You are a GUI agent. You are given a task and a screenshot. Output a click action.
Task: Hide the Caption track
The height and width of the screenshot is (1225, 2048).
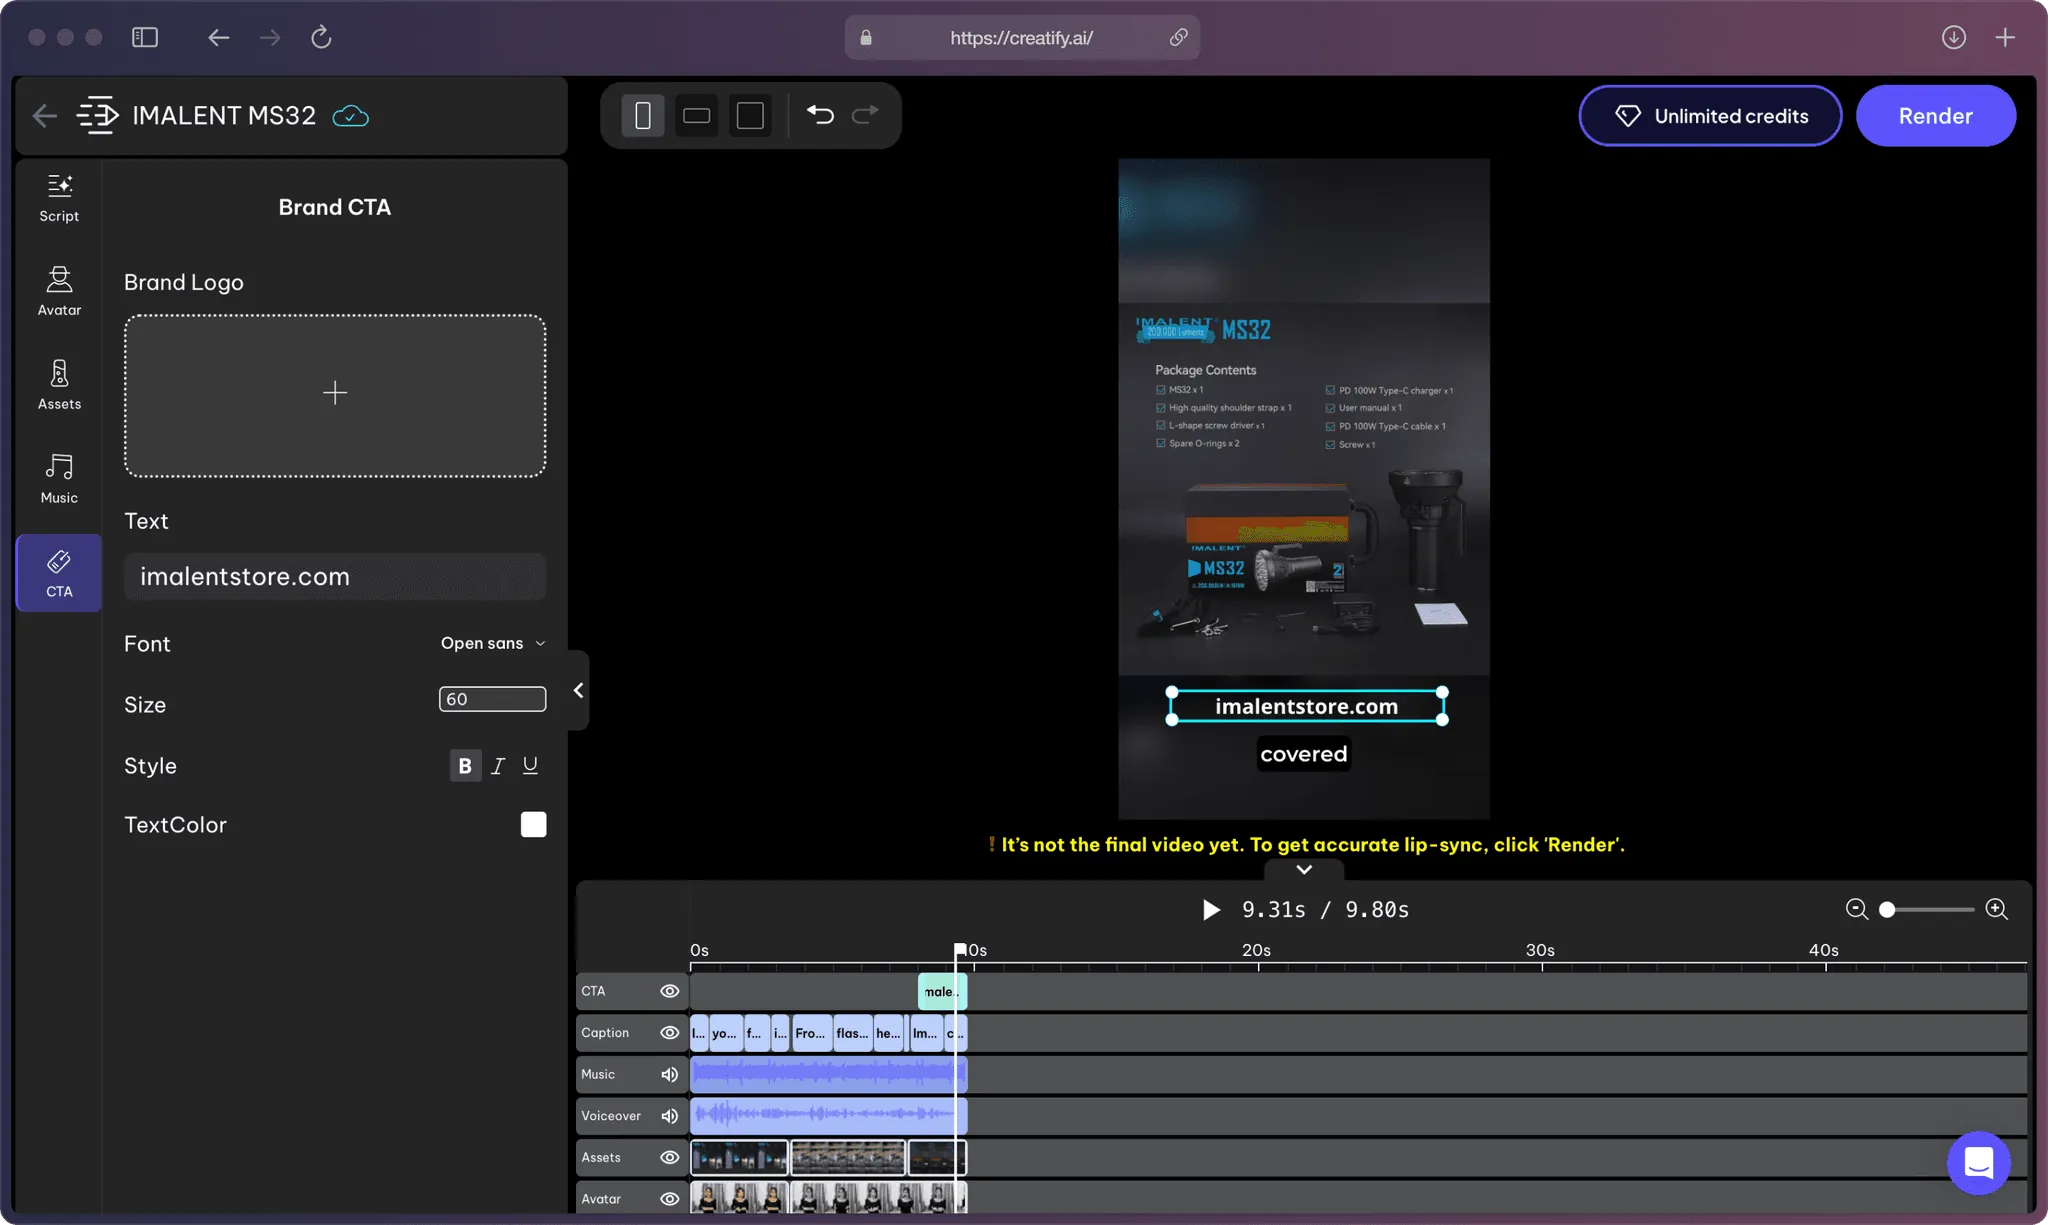(x=670, y=1032)
